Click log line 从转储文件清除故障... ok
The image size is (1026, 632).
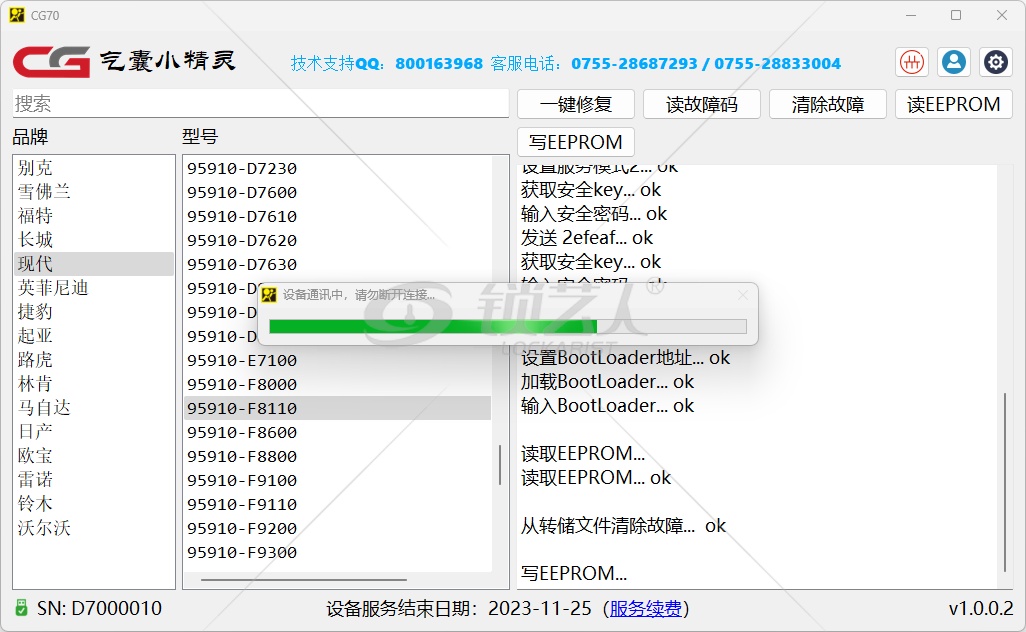[x=623, y=525]
